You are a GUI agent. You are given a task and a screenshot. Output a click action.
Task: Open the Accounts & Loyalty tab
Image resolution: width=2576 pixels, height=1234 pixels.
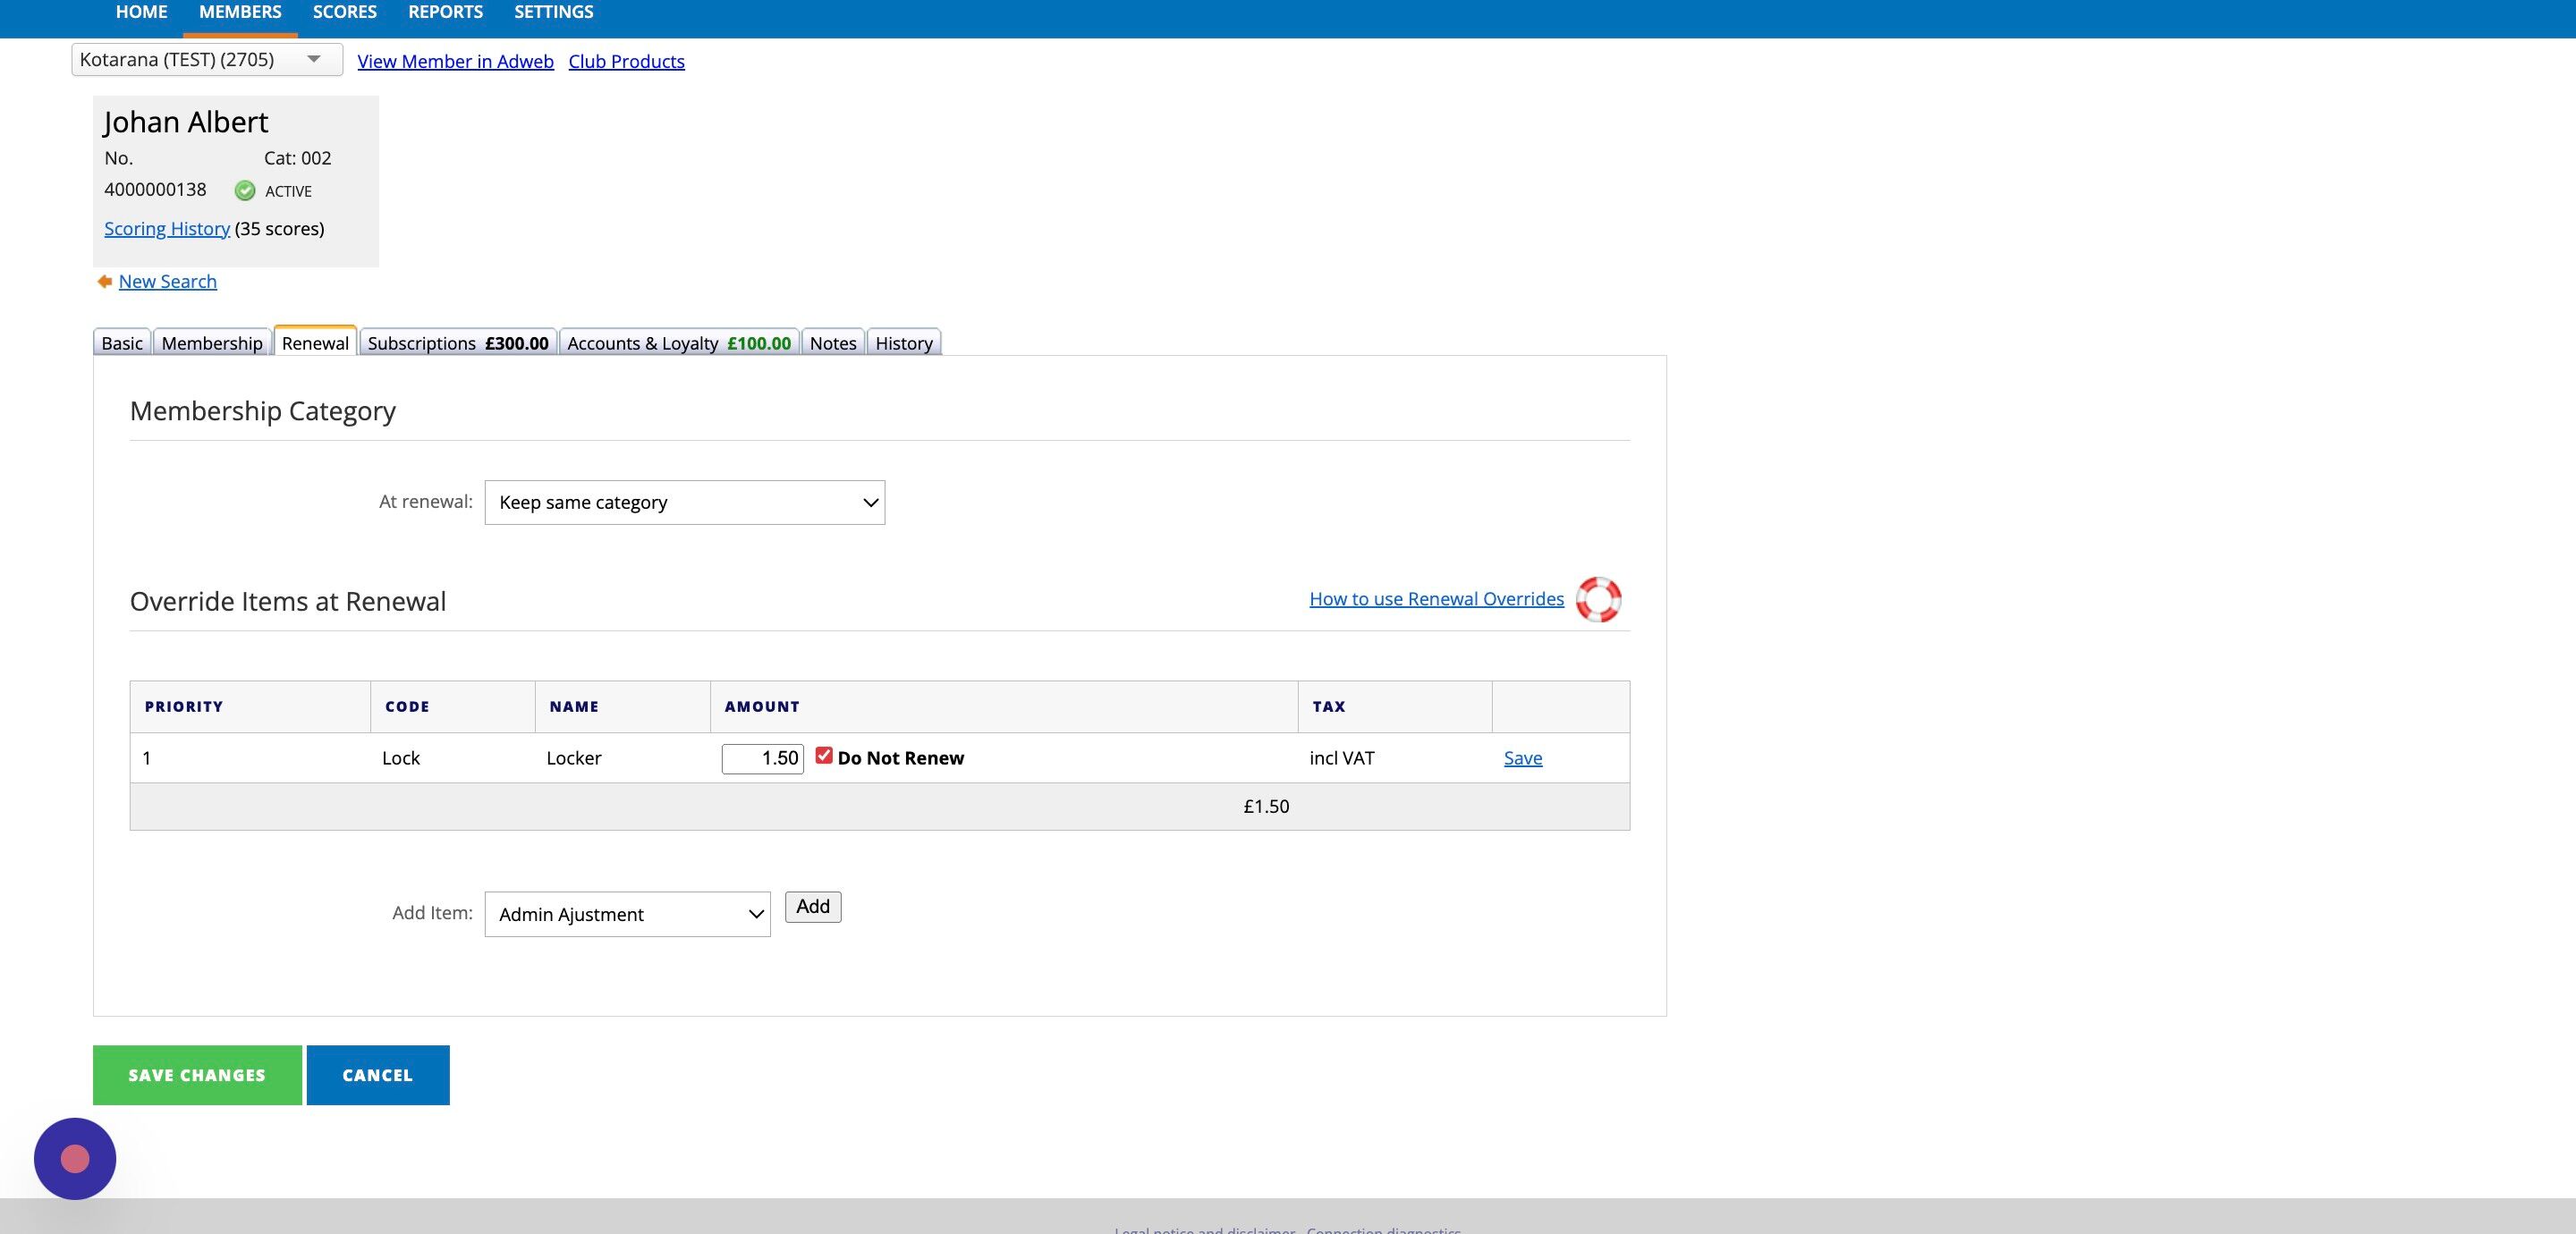click(679, 343)
